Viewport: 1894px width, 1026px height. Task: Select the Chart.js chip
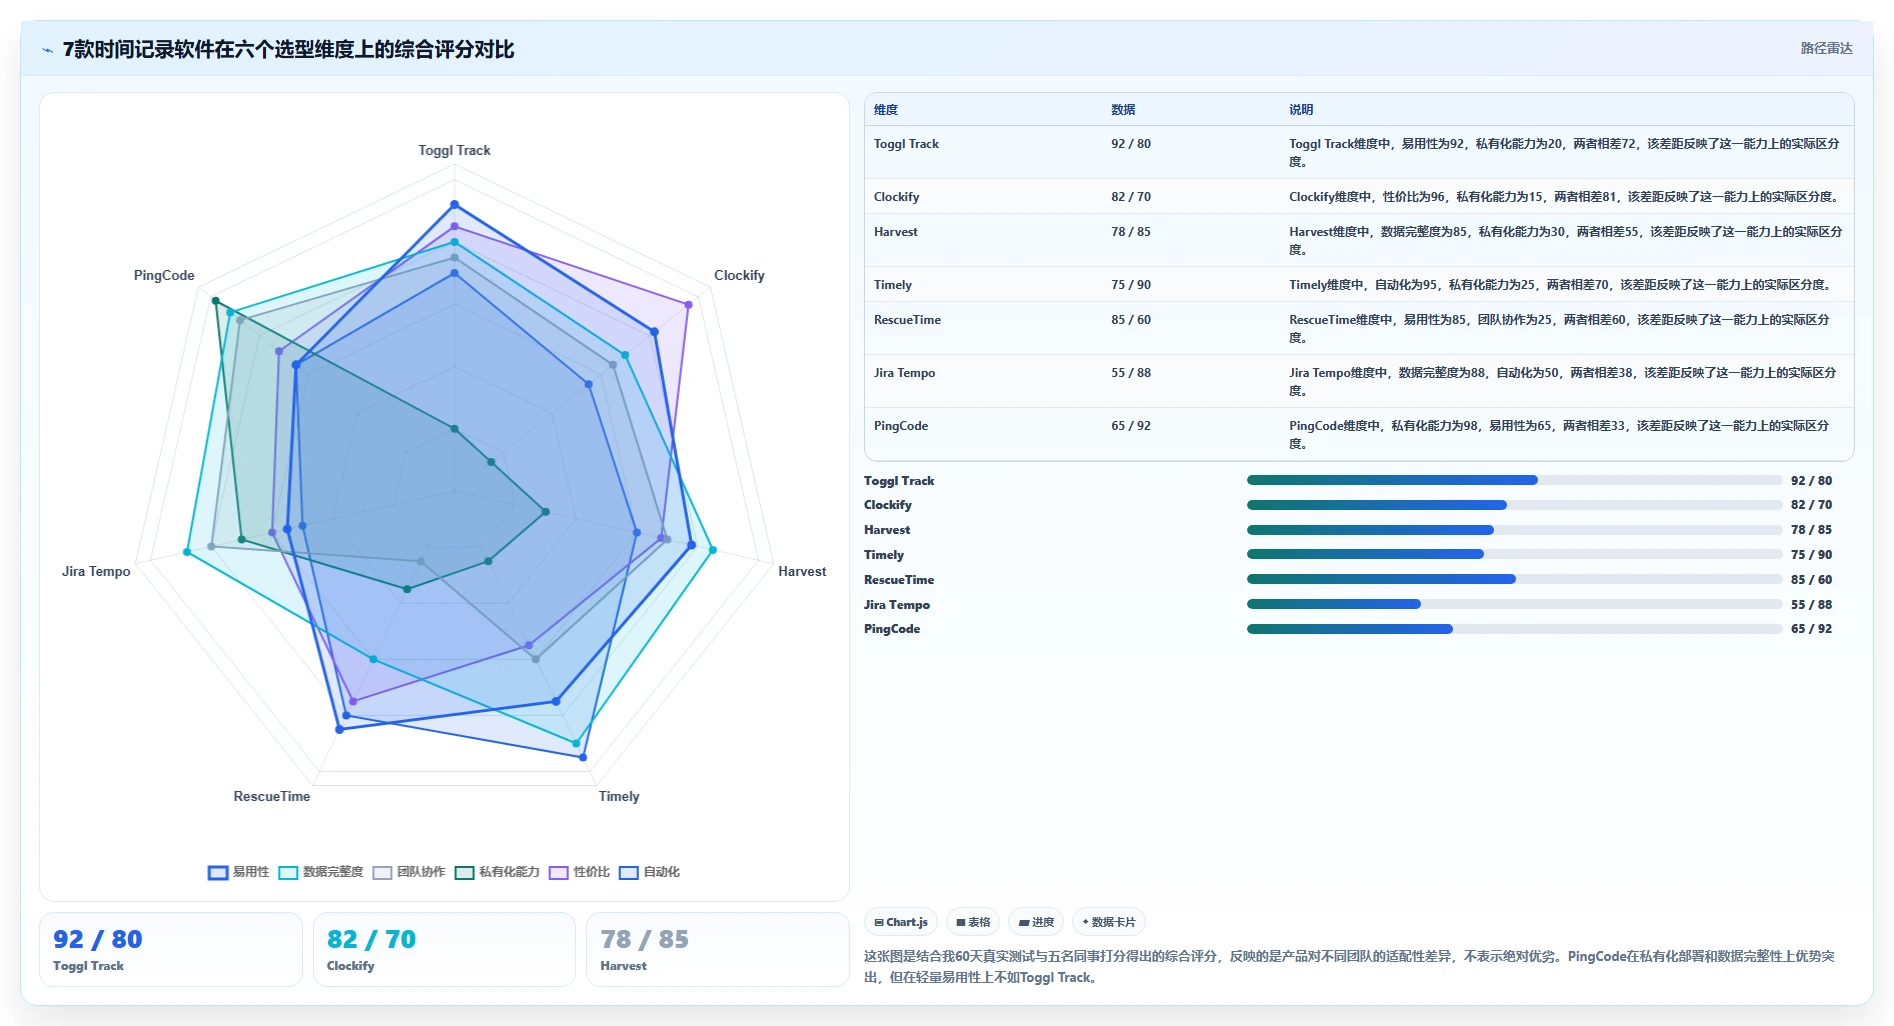pos(901,922)
